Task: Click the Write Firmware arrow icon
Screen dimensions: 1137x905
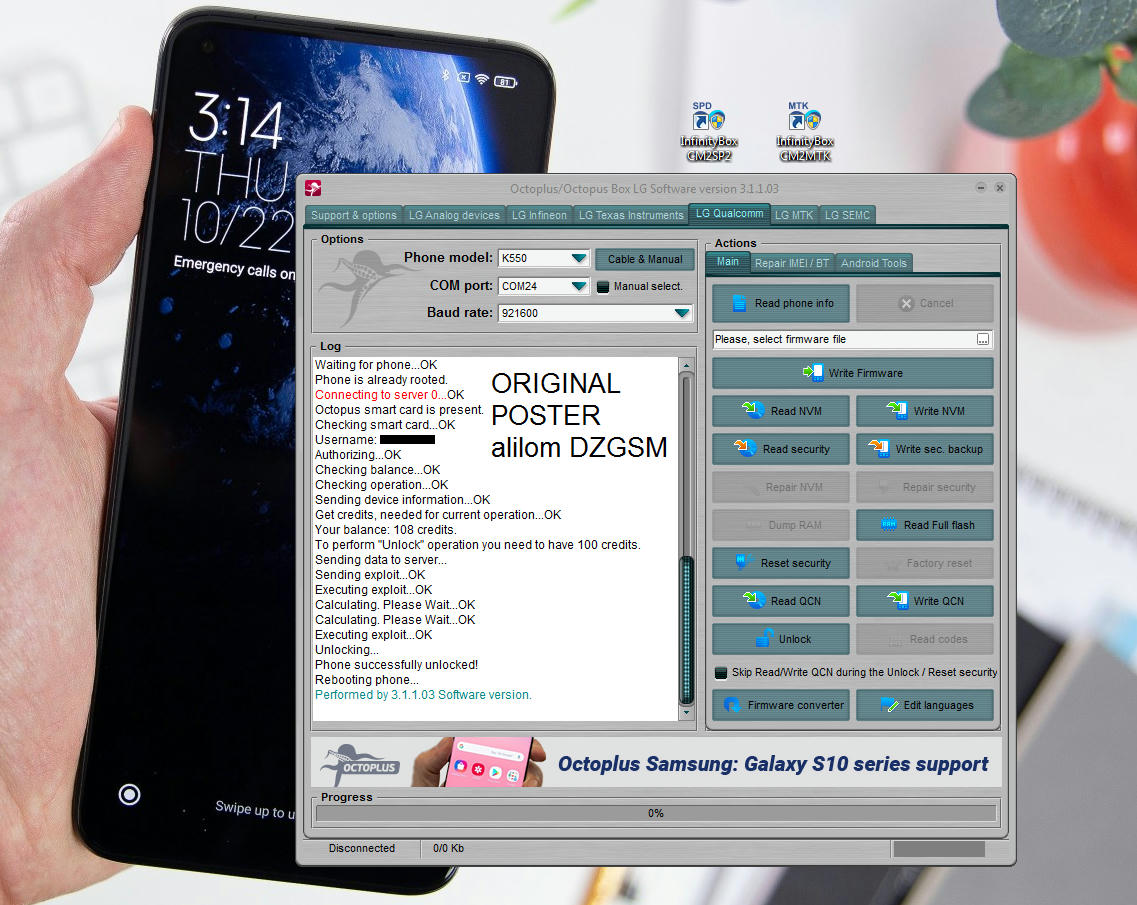Action: click(813, 373)
